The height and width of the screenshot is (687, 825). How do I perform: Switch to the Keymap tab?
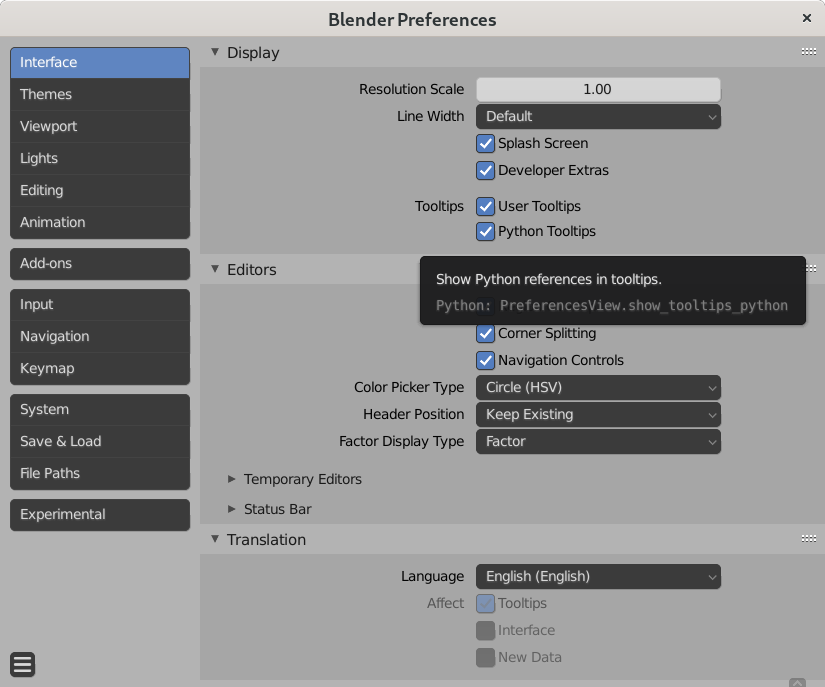click(x=100, y=369)
